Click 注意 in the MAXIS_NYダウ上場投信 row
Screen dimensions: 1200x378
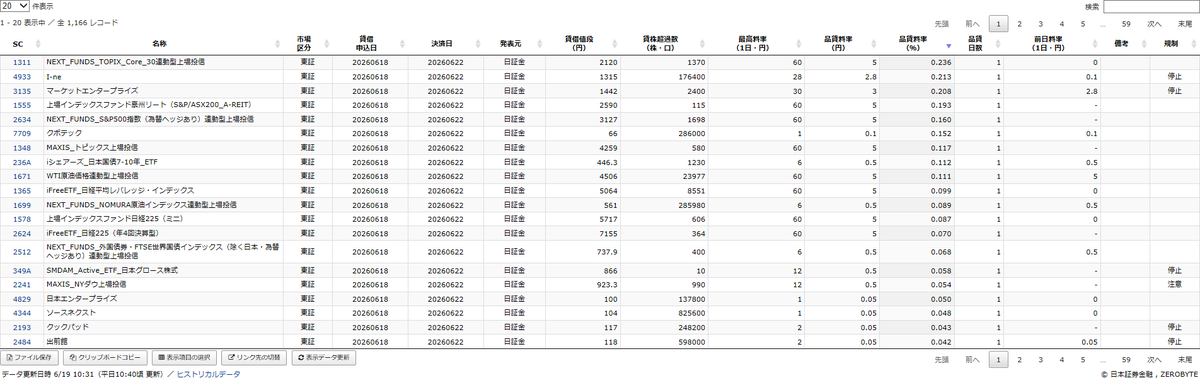(x=1174, y=284)
